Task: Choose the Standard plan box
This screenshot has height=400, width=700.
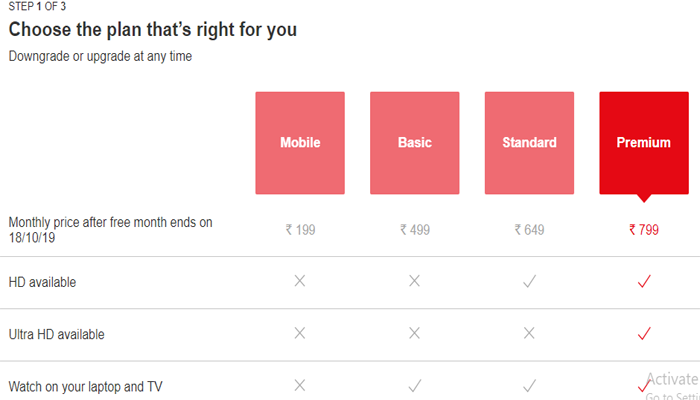Action: pos(529,143)
